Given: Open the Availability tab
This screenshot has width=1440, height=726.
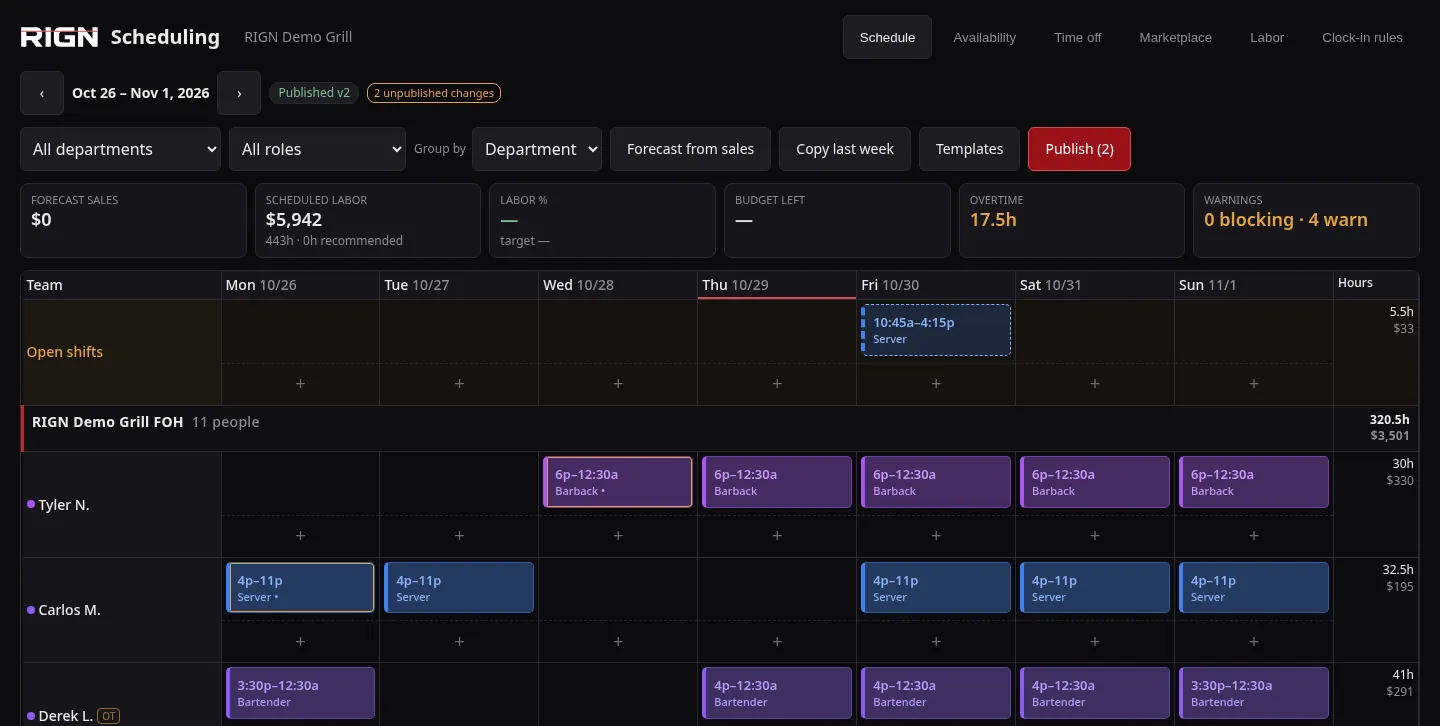Looking at the screenshot, I should (x=984, y=37).
